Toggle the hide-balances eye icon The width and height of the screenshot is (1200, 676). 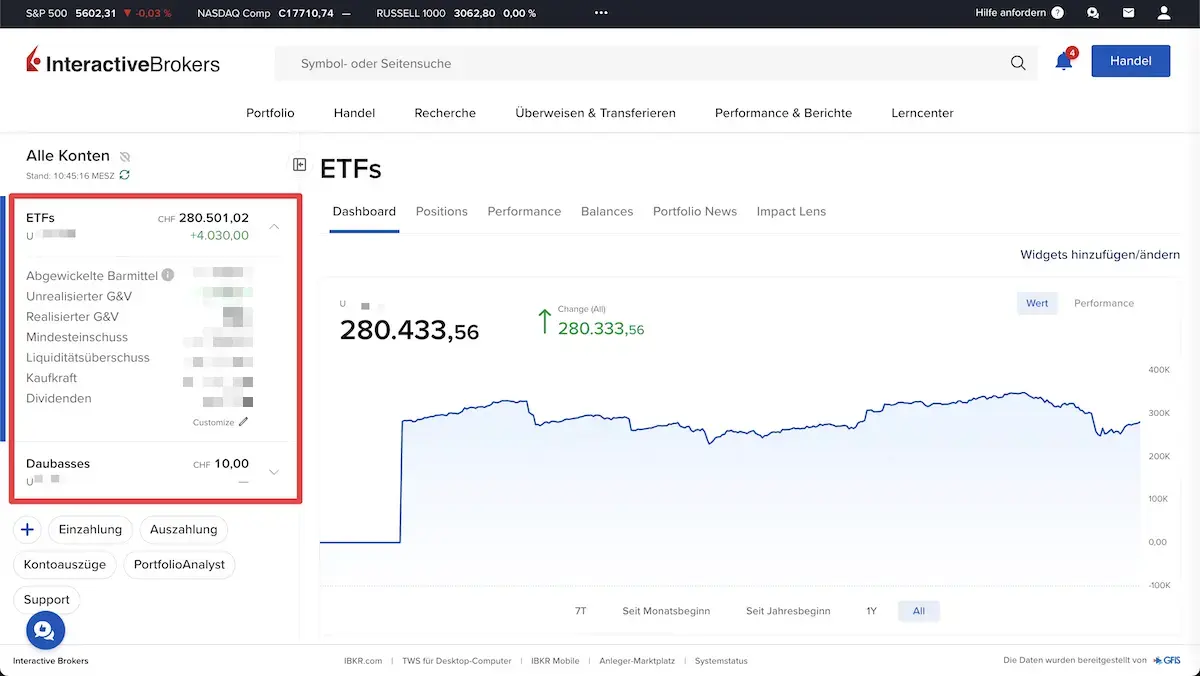pyautogui.click(x=125, y=157)
